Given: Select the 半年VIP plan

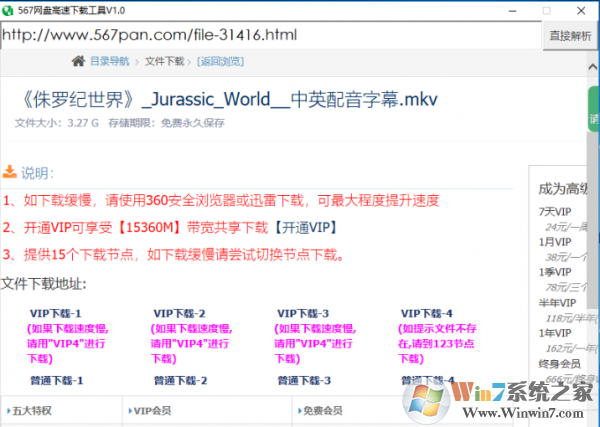Looking at the screenshot, I should pyautogui.click(x=557, y=303).
